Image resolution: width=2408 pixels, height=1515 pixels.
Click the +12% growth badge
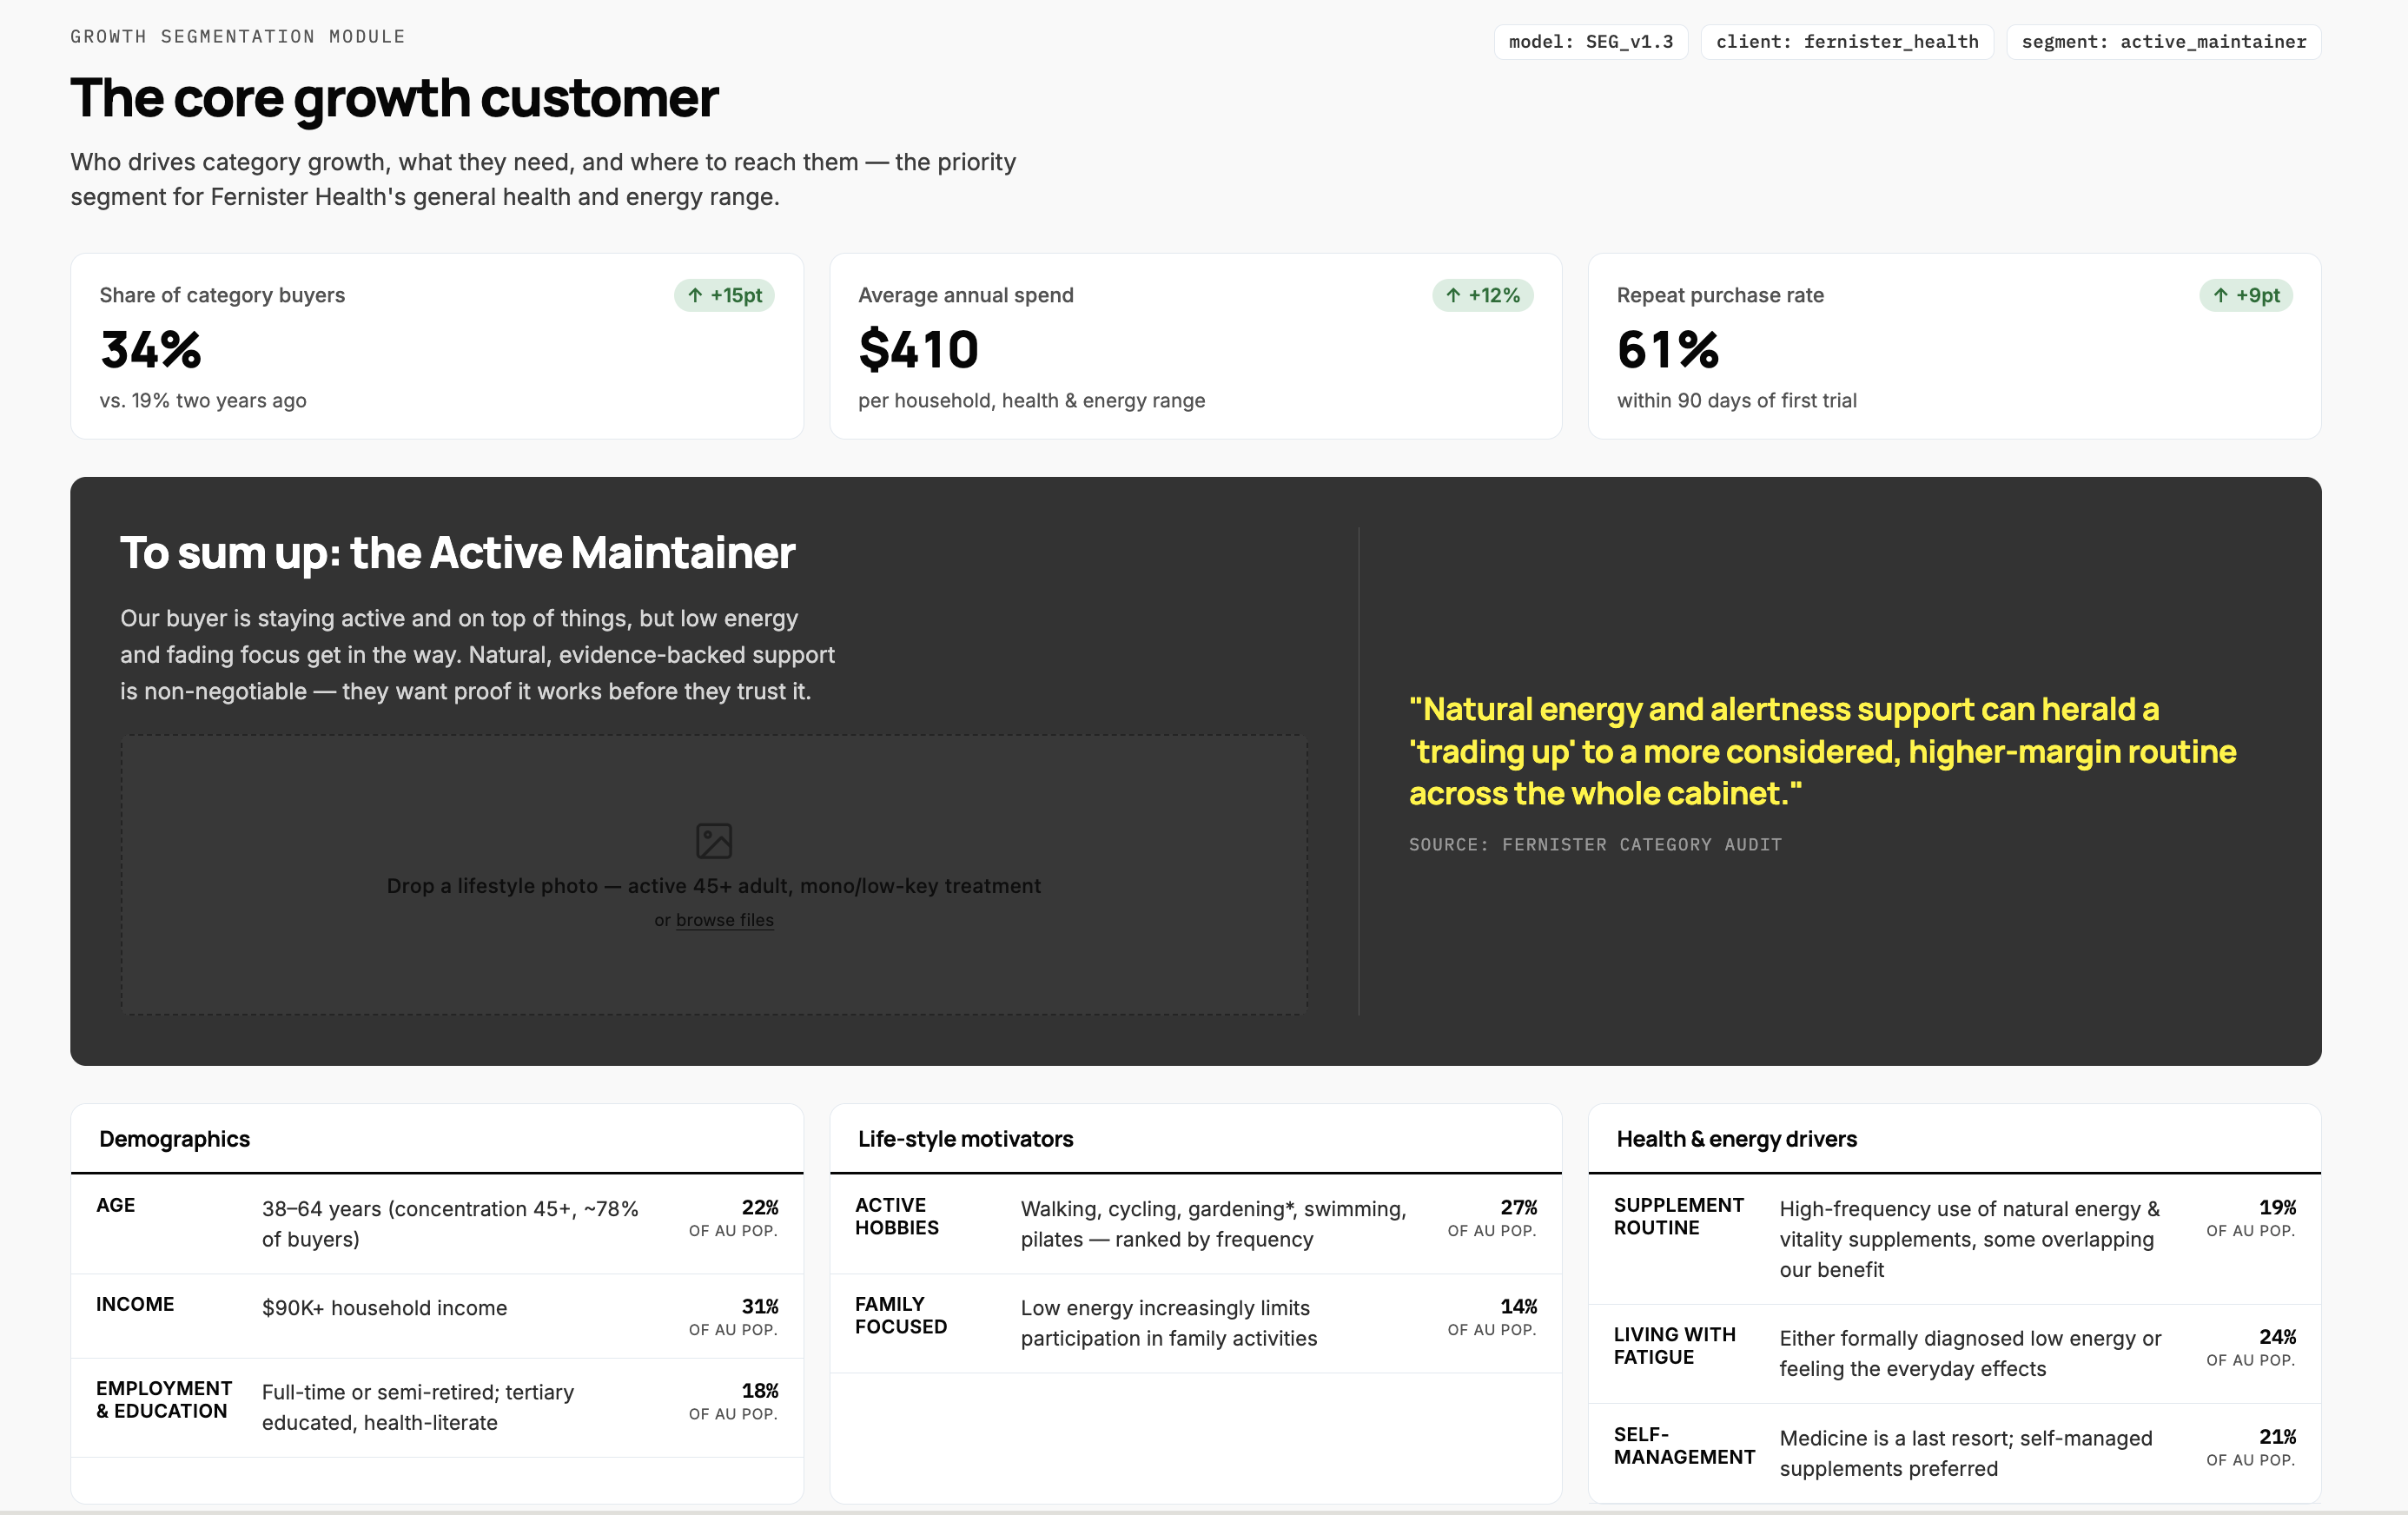1483,295
